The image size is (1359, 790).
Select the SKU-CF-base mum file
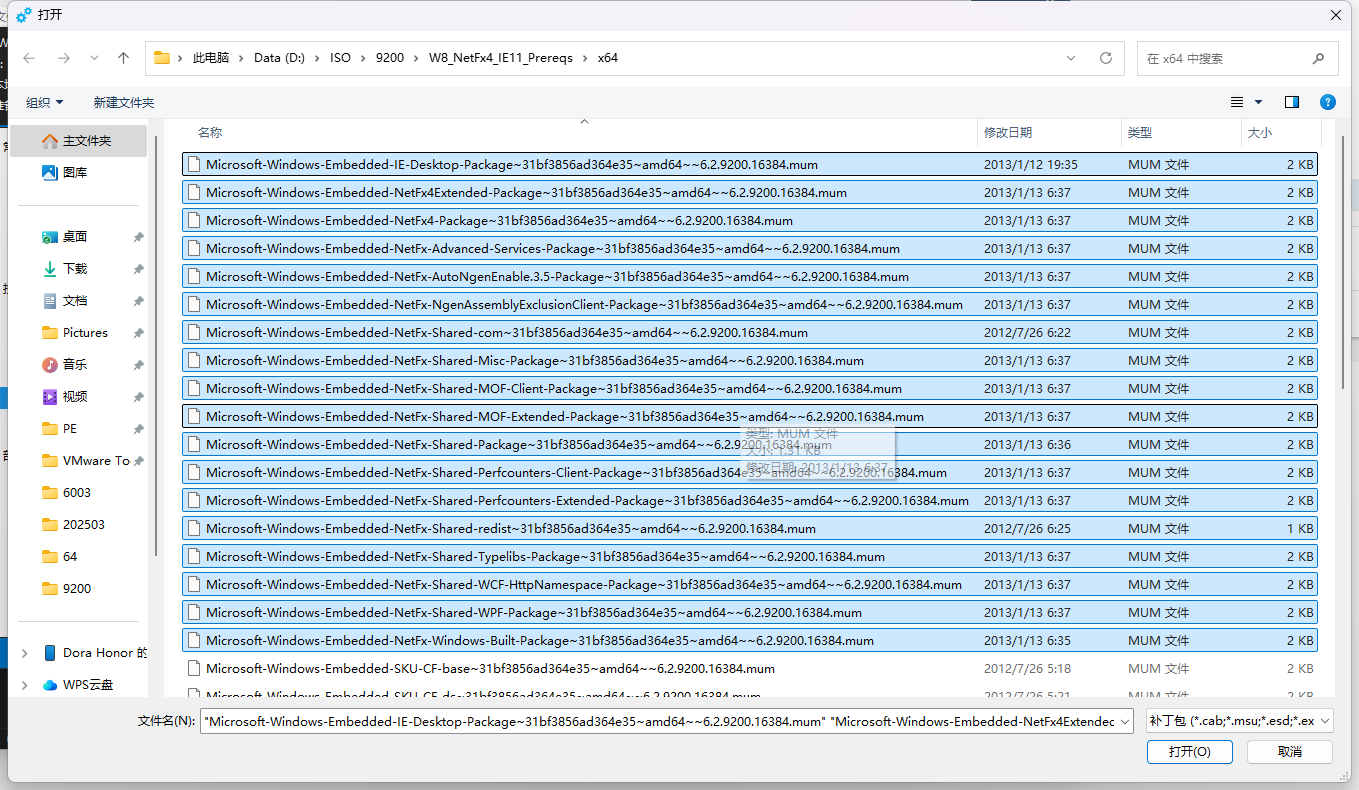pyautogui.click(x=750, y=668)
